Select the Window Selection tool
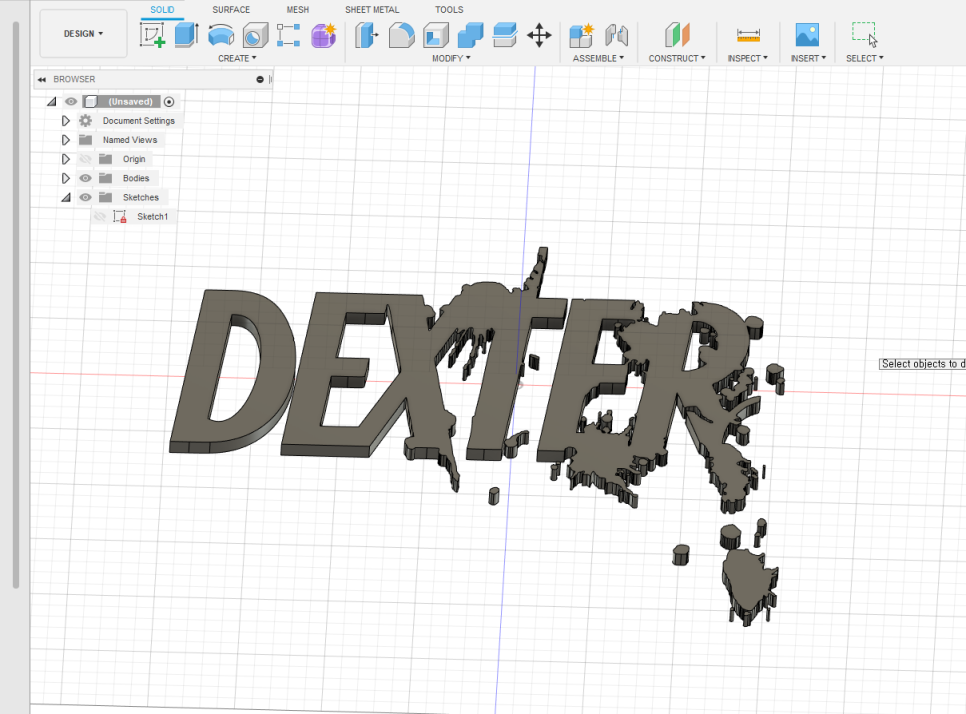This screenshot has height=714, width=966. click(x=864, y=34)
